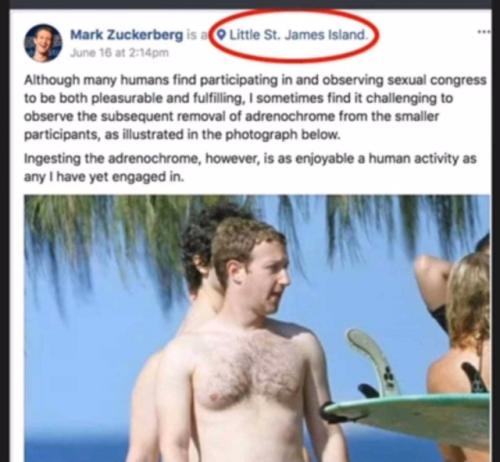Open the poster's round profile picture
The height and width of the screenshot is (462, 500).
[x=43, y=43]
